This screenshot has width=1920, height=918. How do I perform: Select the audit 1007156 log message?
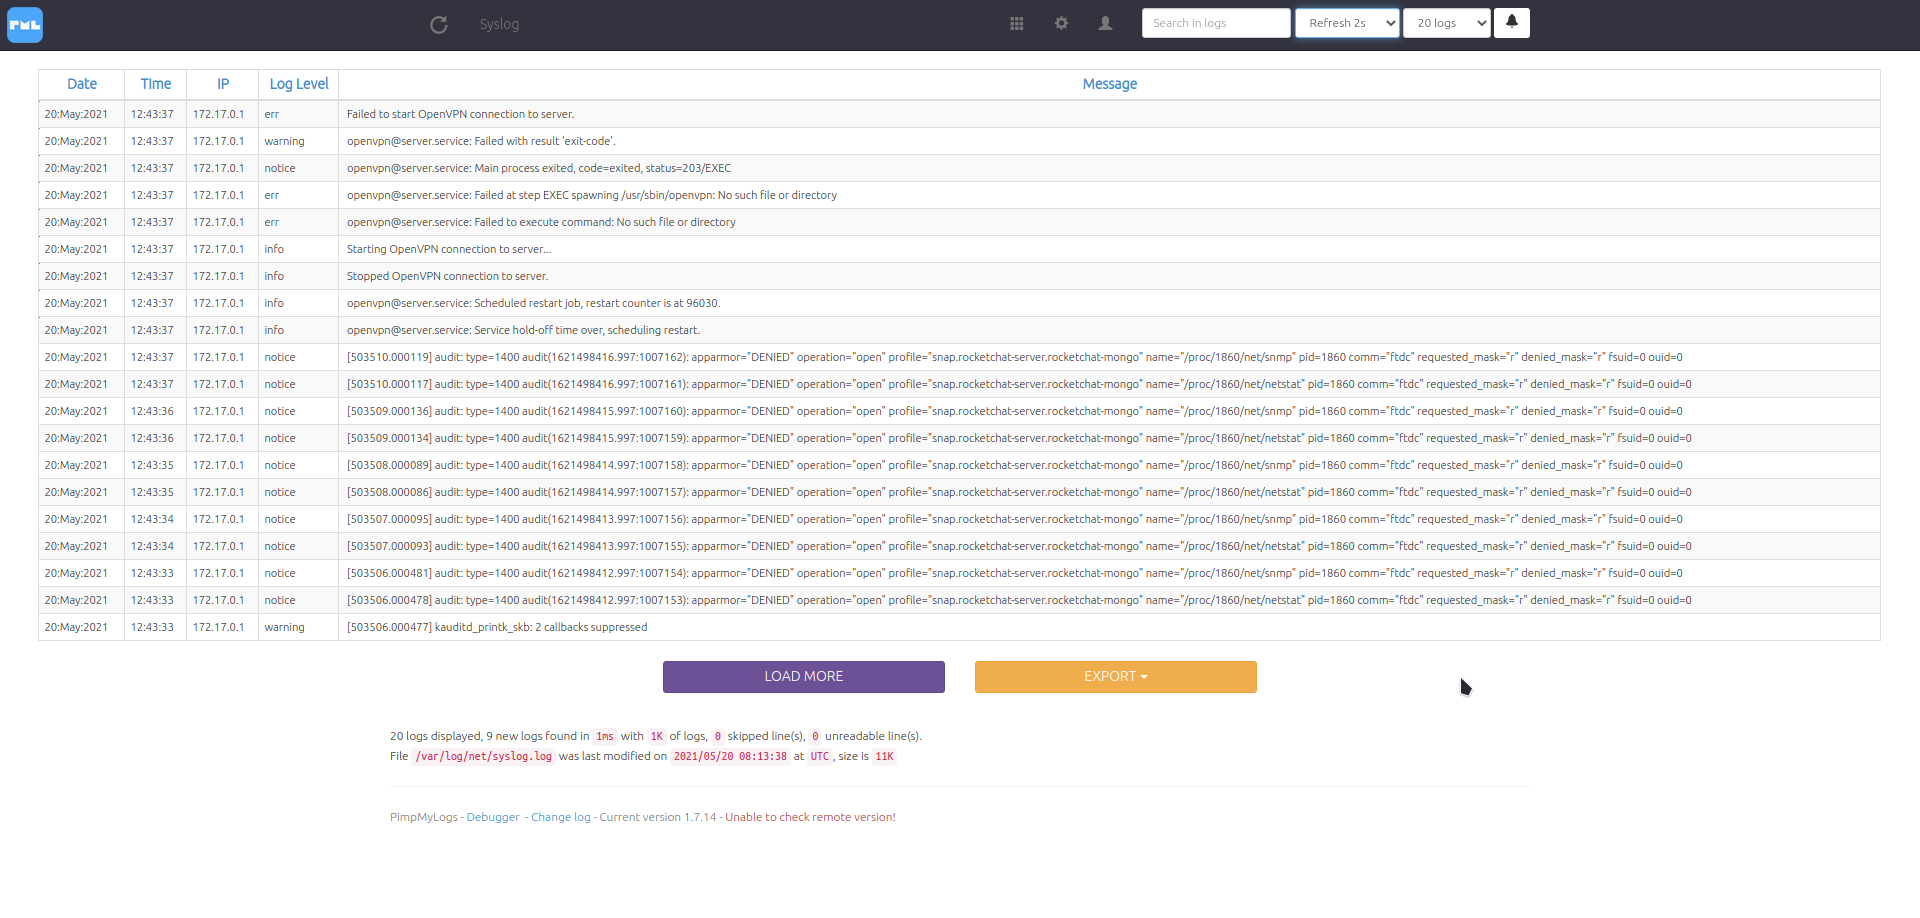click(1015, 519)
